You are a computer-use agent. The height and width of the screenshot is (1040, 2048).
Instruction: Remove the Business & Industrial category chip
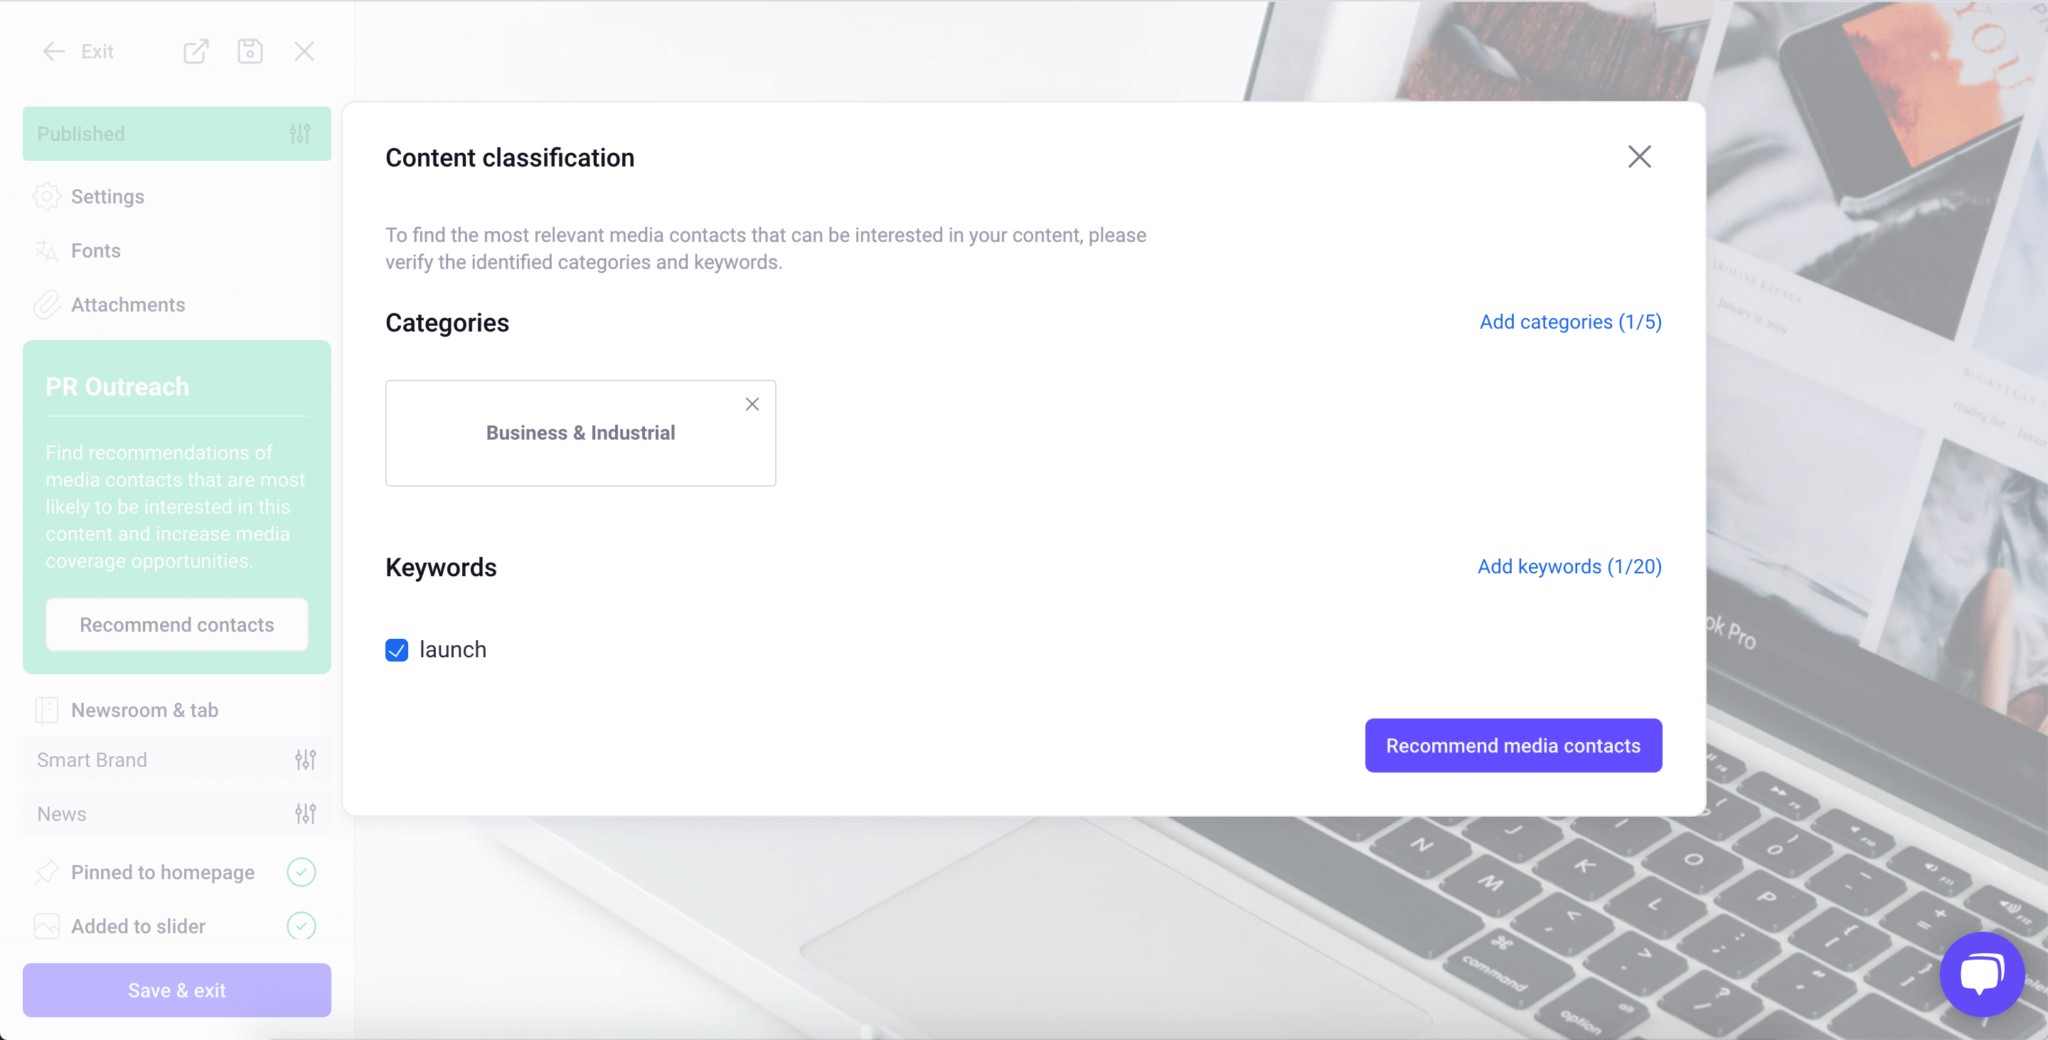point(752,404)
